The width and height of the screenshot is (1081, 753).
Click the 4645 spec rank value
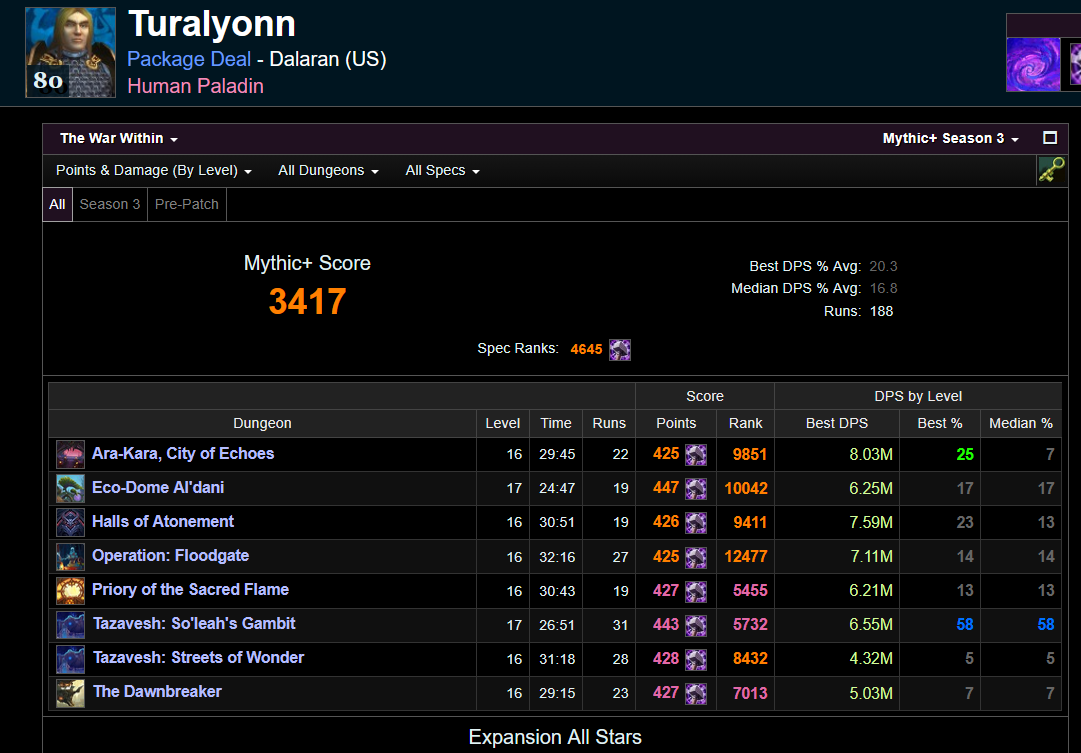pos(586,350)
